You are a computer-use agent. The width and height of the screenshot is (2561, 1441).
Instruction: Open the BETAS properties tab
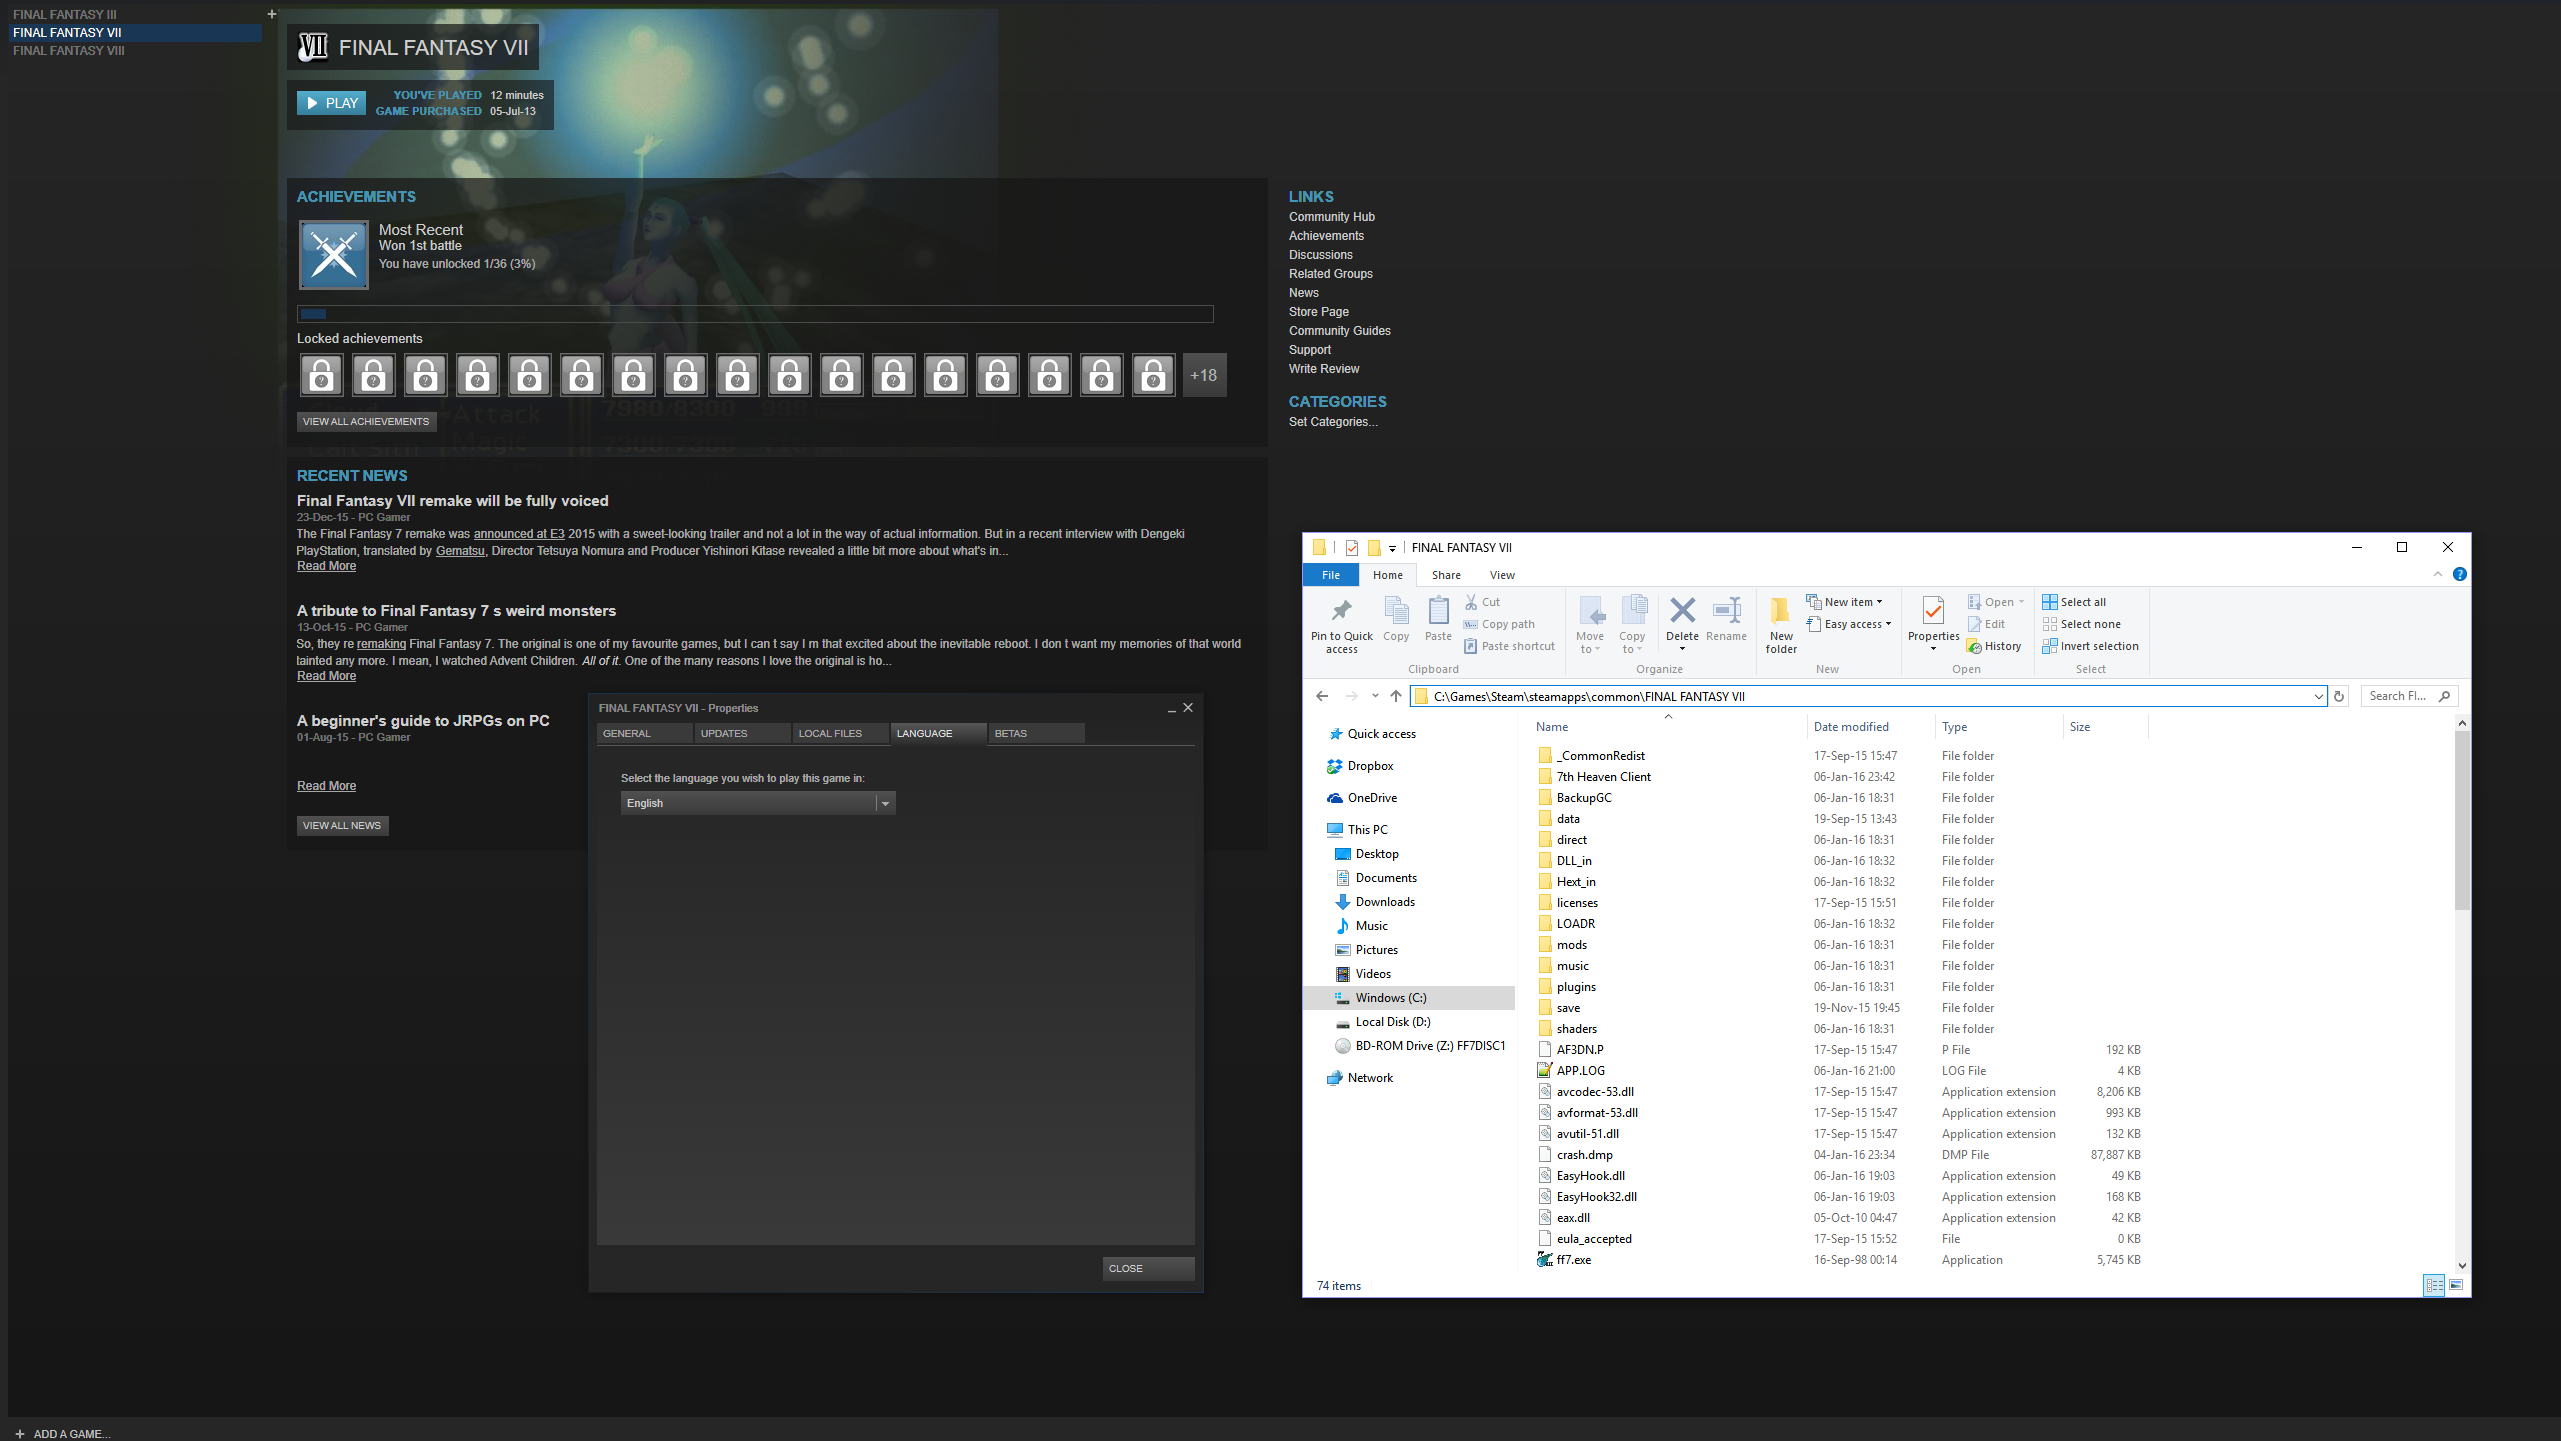click(x=1036, y=733)
